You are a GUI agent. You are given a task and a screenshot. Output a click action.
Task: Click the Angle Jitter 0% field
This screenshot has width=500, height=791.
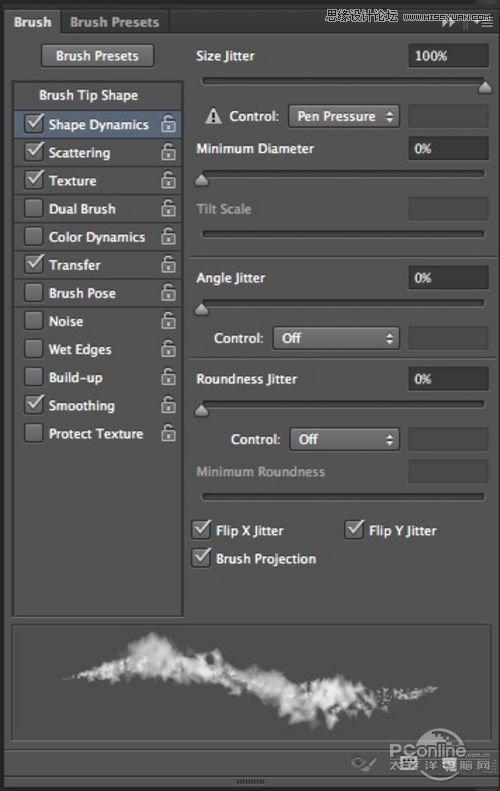[x=449, y=278]
